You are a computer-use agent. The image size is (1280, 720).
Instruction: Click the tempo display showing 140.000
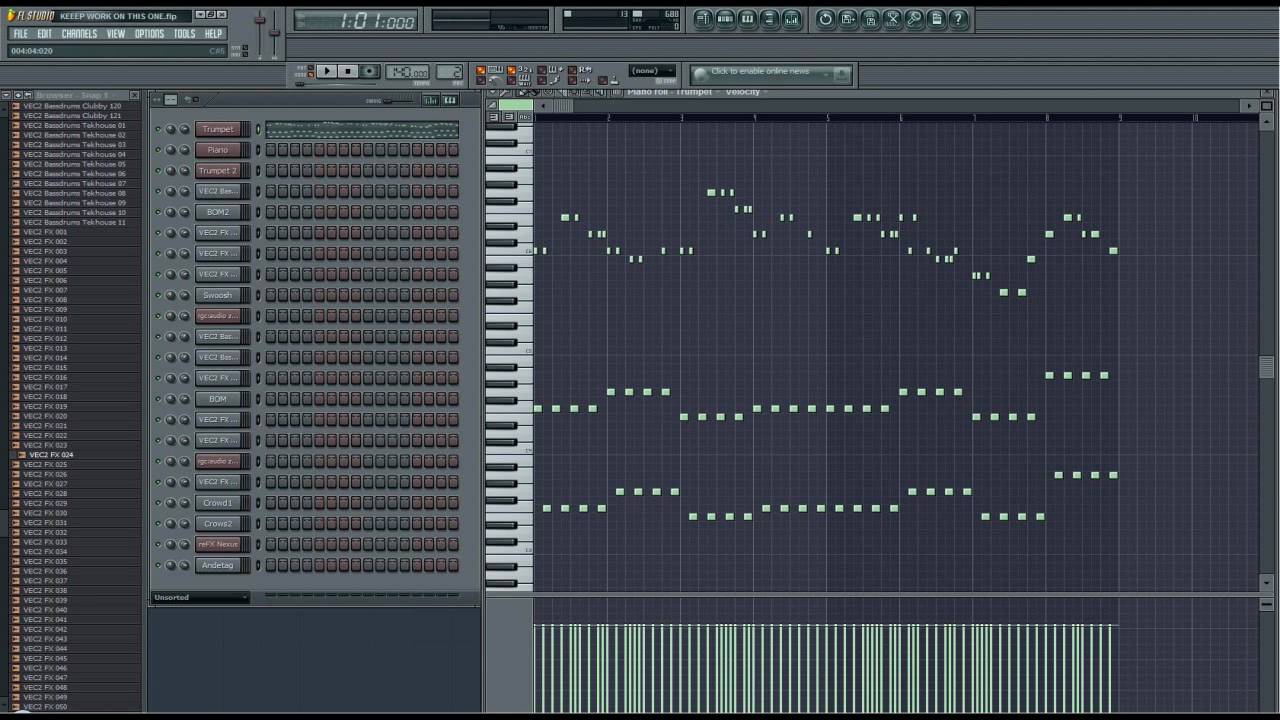(407, 71)
